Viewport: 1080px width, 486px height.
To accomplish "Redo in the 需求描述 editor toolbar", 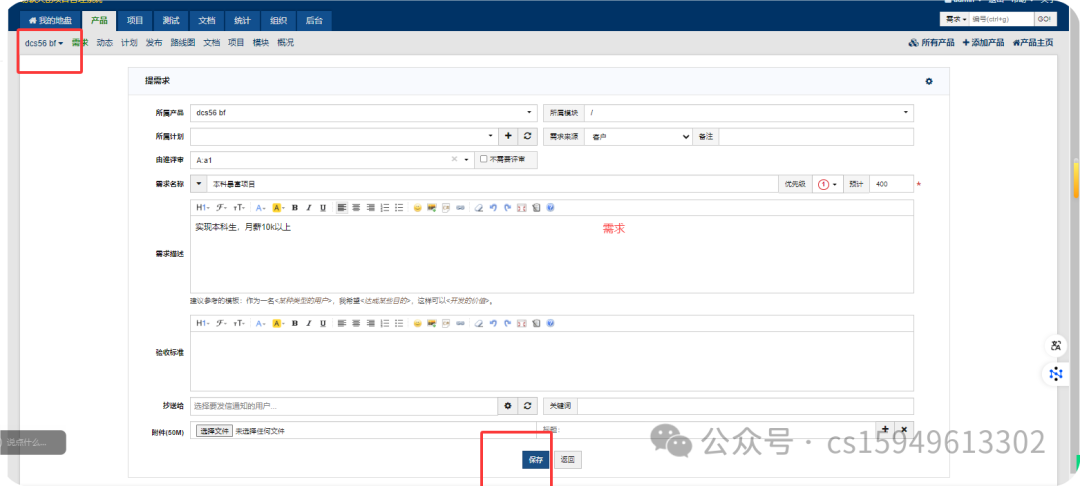I will pos(508,207).
